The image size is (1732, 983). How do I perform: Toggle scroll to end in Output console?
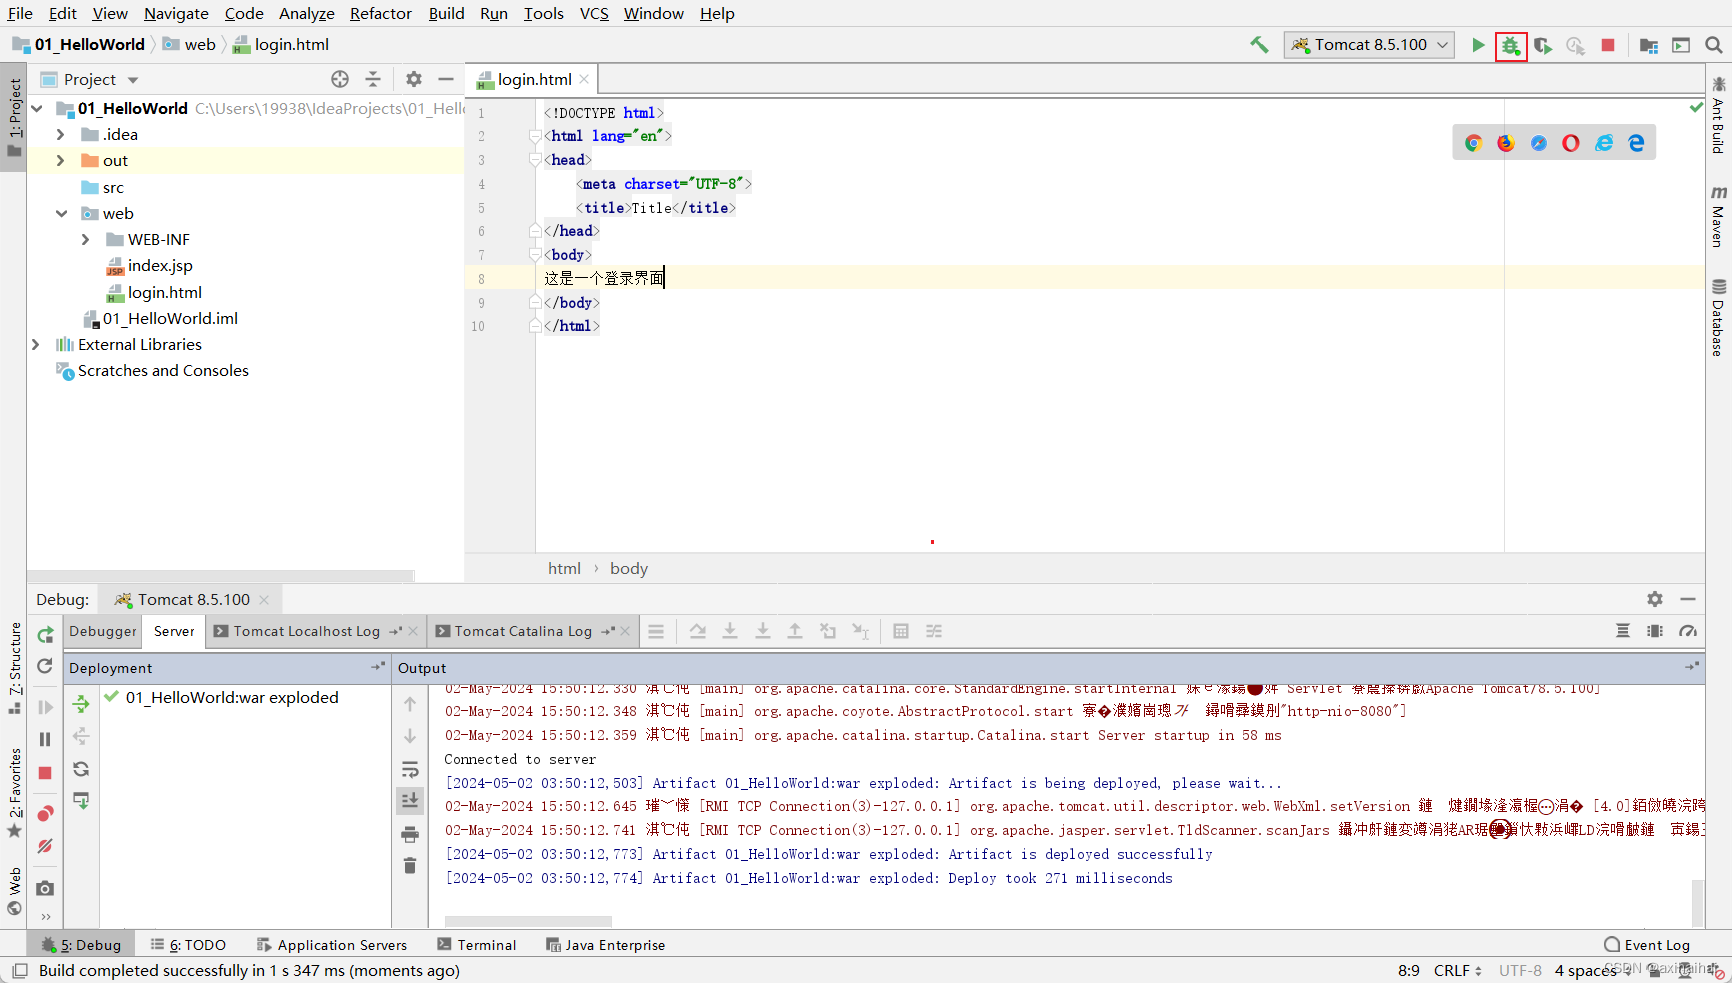[410, 800]
